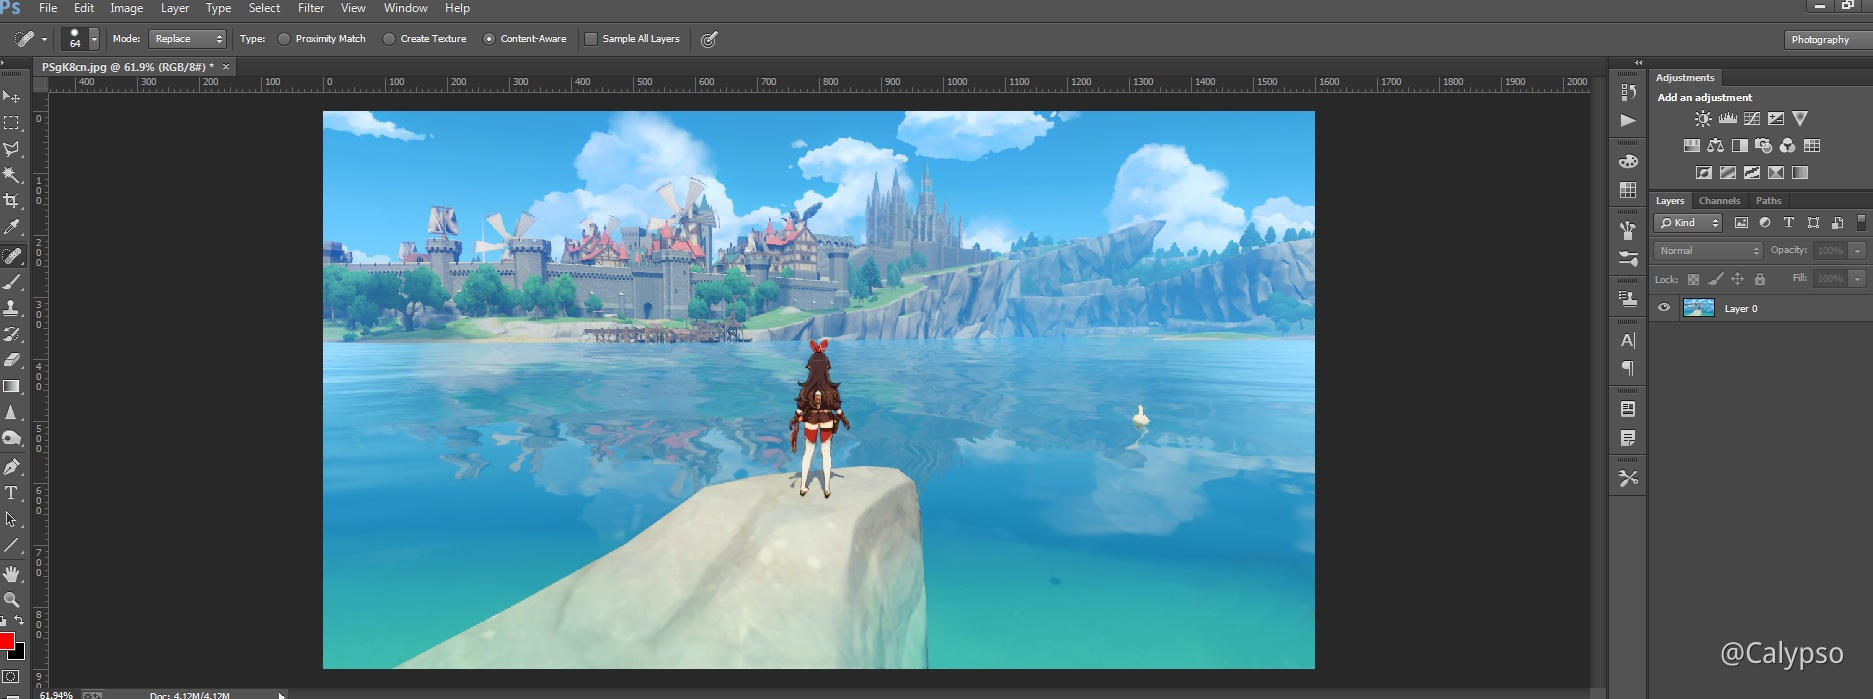Add an Exposure adjustment
1873x699 pixels.
[1775, 118]
